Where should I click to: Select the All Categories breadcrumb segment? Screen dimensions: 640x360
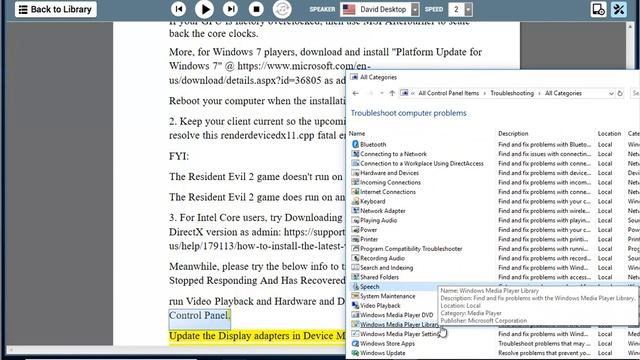(x=563, y=93)
